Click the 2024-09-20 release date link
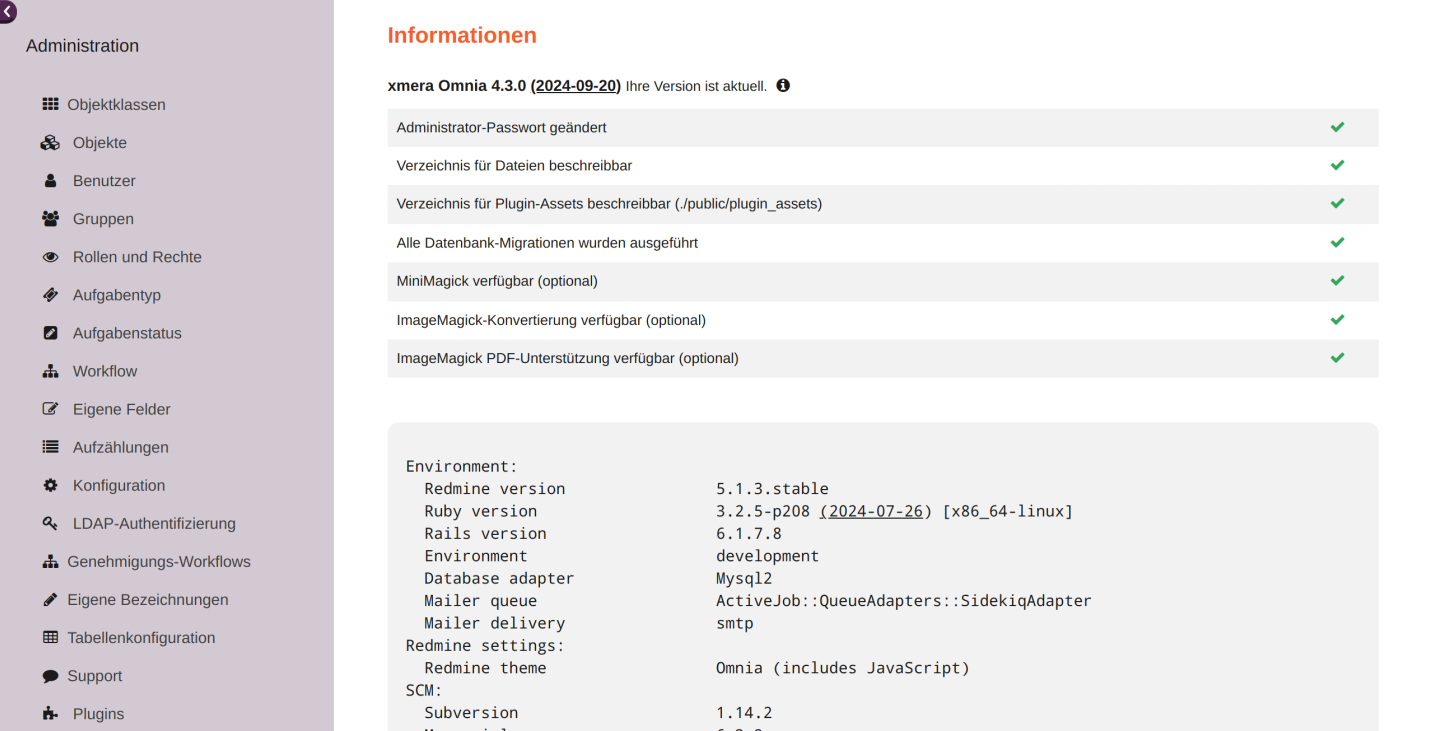The image size is (1433, 731). [575, 86]
